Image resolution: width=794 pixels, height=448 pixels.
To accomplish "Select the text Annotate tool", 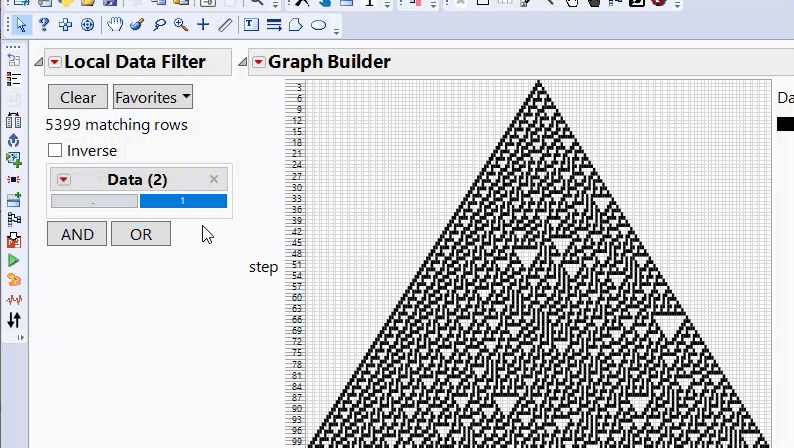I will click(251, 24).
